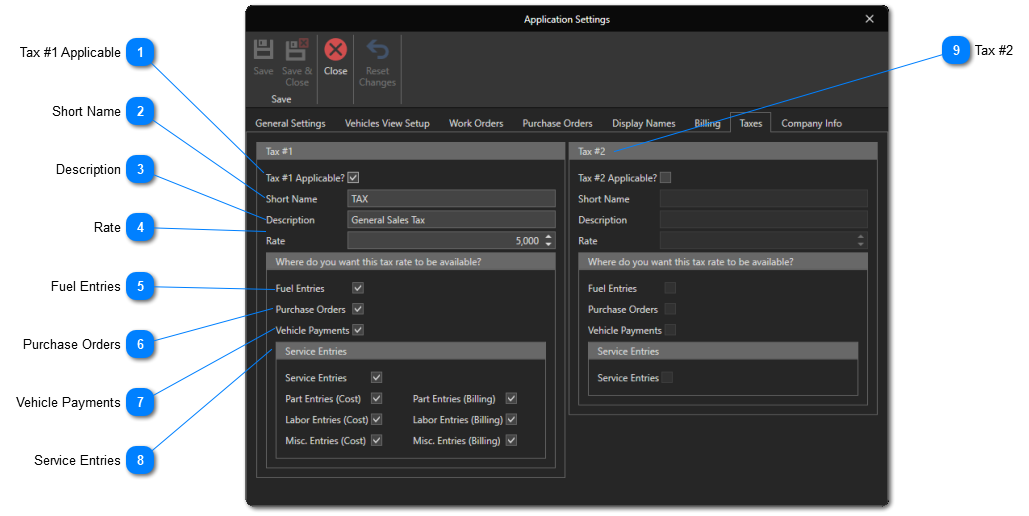Click the Save & Close icon
The width and height of the screenshot is (1029, 516).
[297, 52]
